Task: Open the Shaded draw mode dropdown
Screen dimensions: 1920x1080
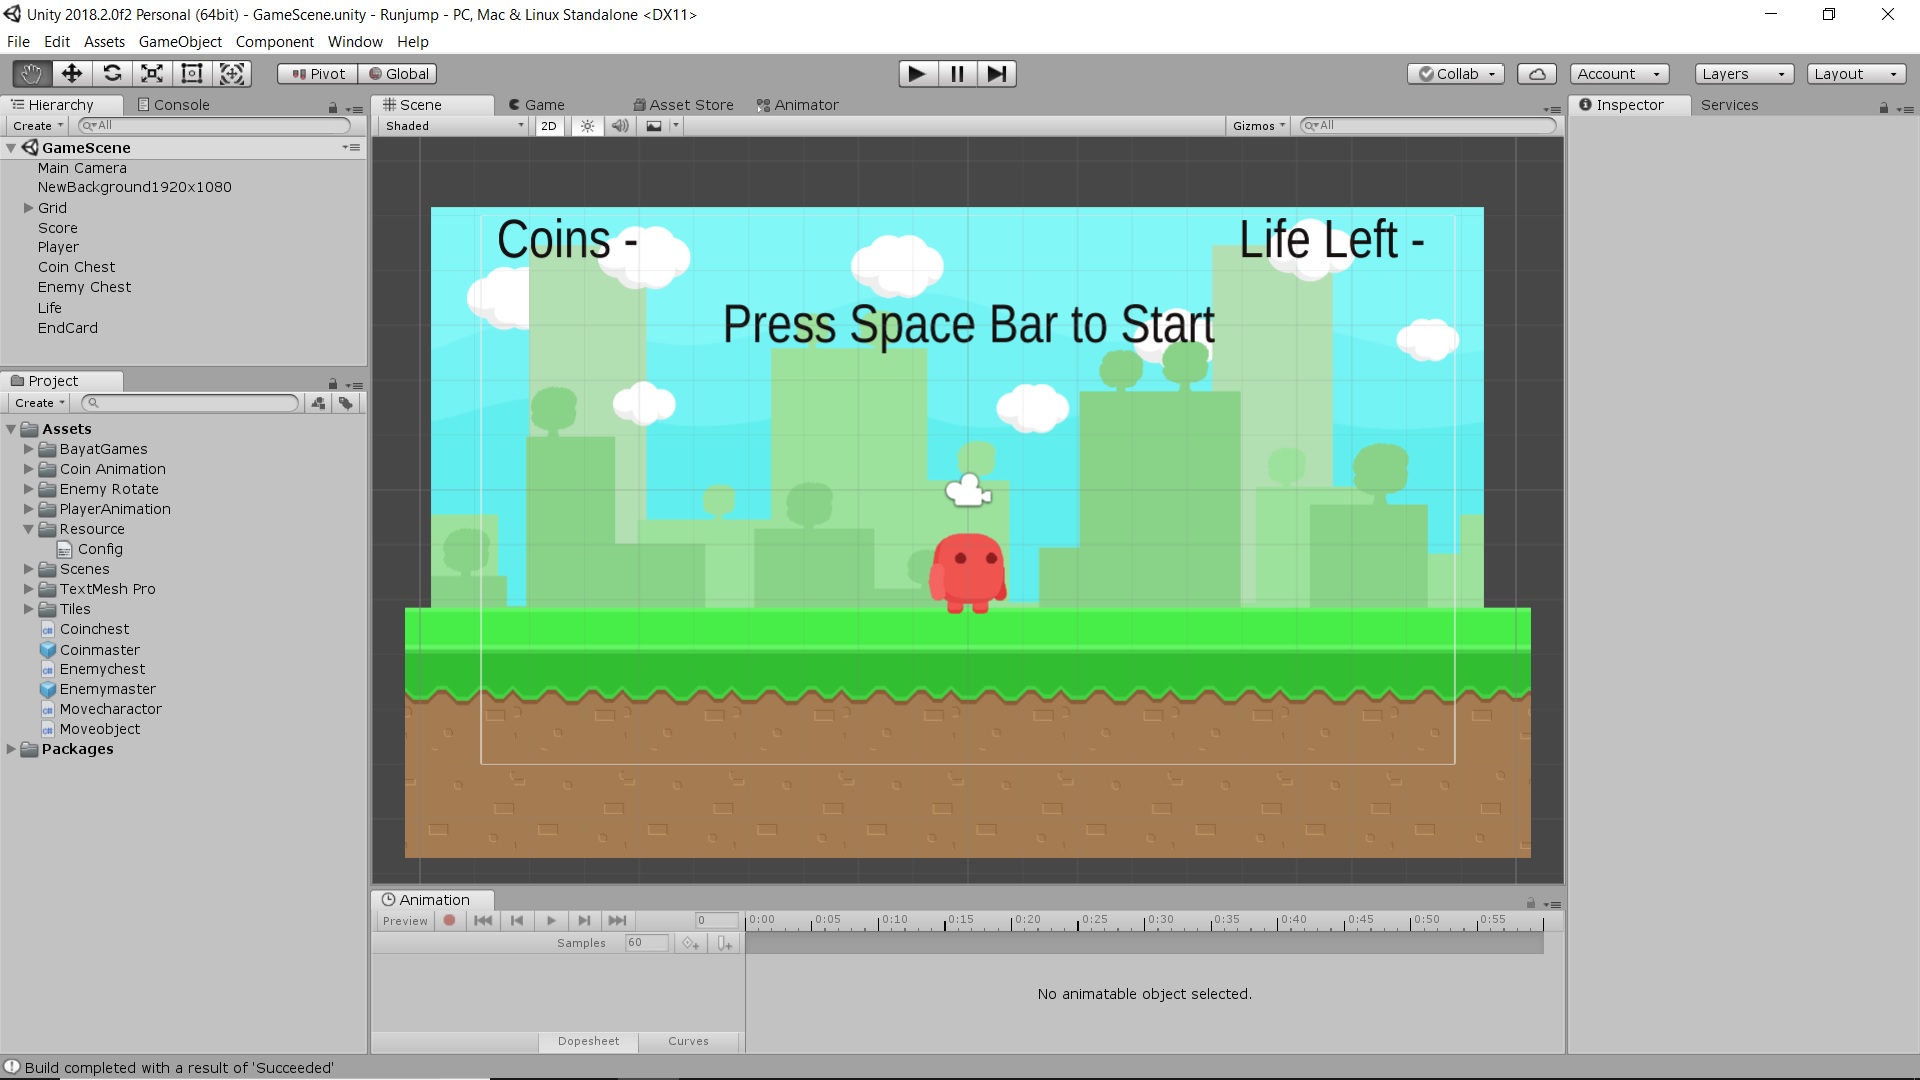Action: tap(454, 126)
